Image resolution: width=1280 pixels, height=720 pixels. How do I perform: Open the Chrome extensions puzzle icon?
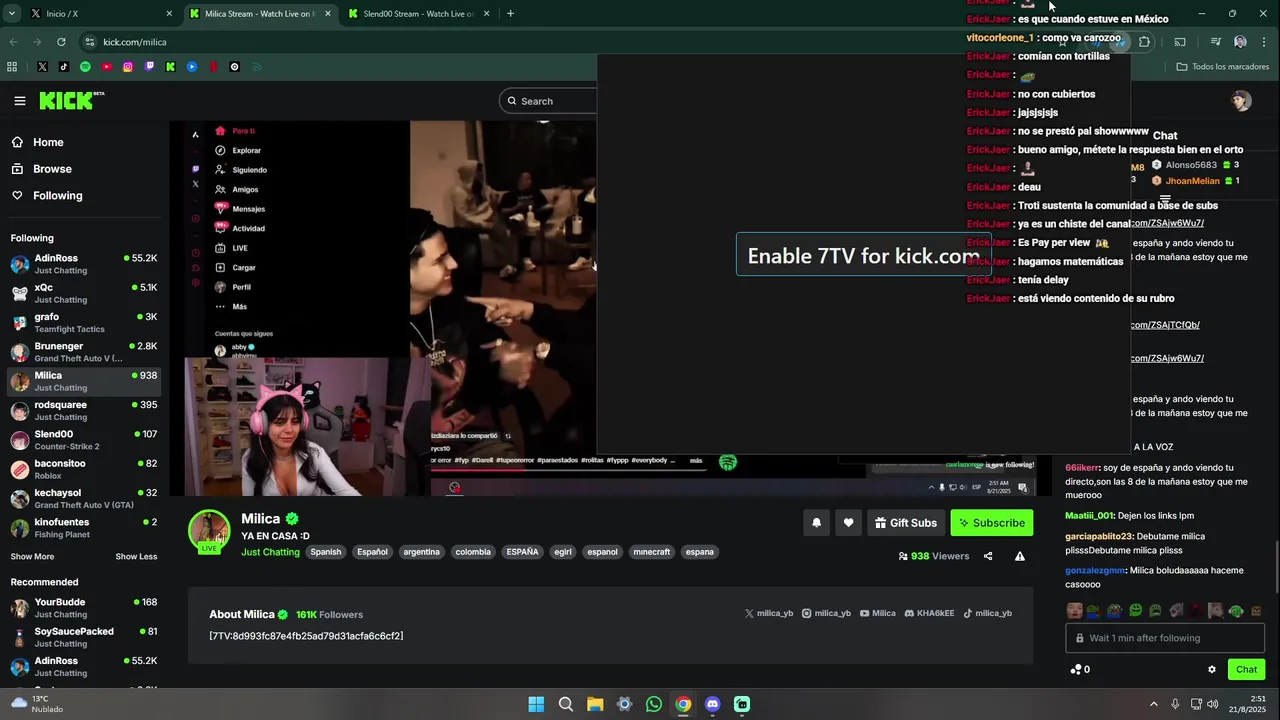[x=1144, y=42]
